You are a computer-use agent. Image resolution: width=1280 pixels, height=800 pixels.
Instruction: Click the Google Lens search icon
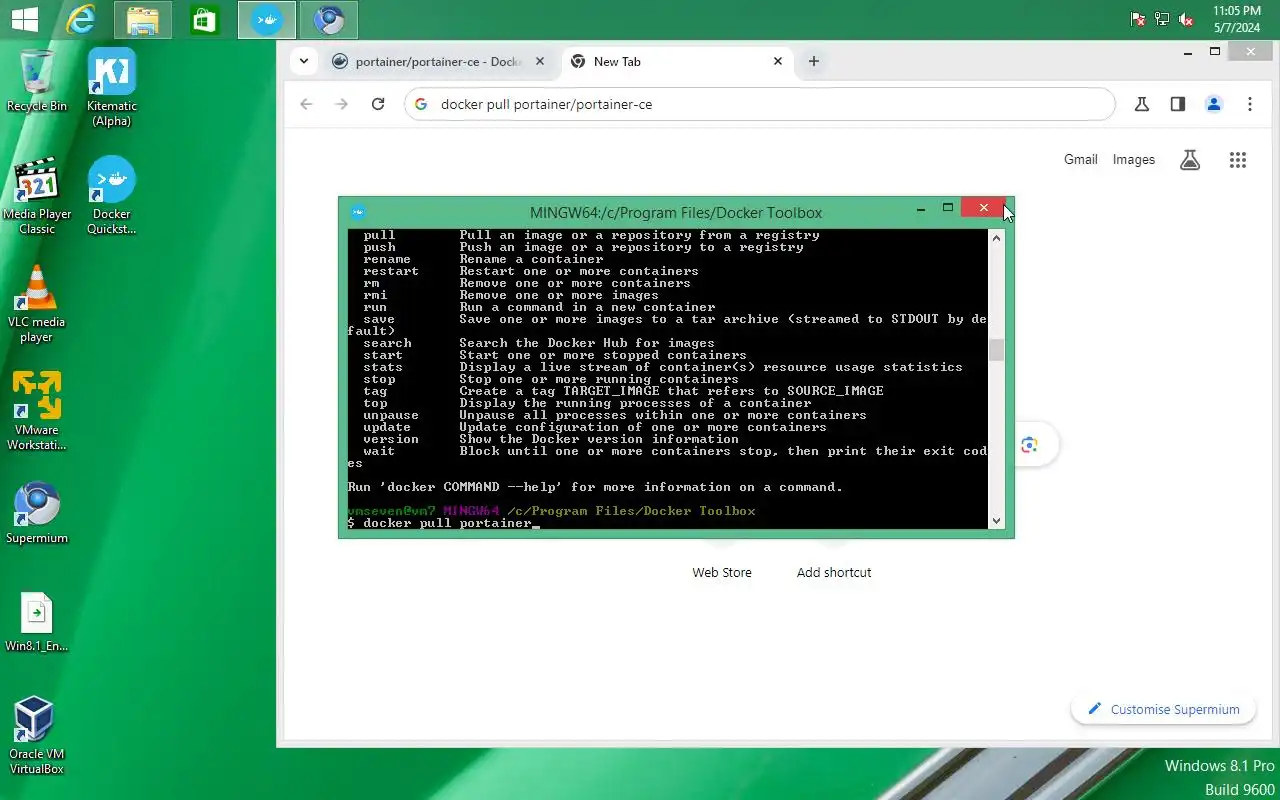pyautogui.click(x=1029, y=445)
